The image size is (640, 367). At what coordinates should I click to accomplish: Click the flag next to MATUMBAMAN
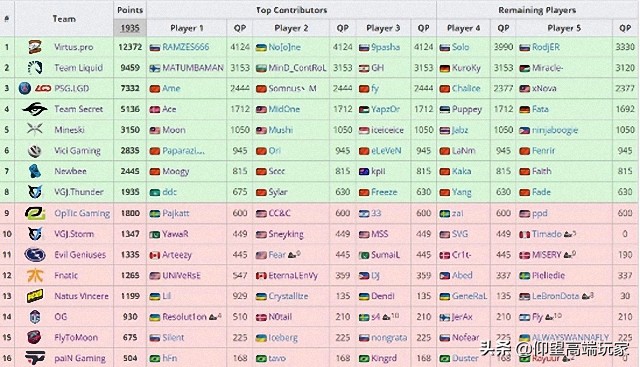155,68
